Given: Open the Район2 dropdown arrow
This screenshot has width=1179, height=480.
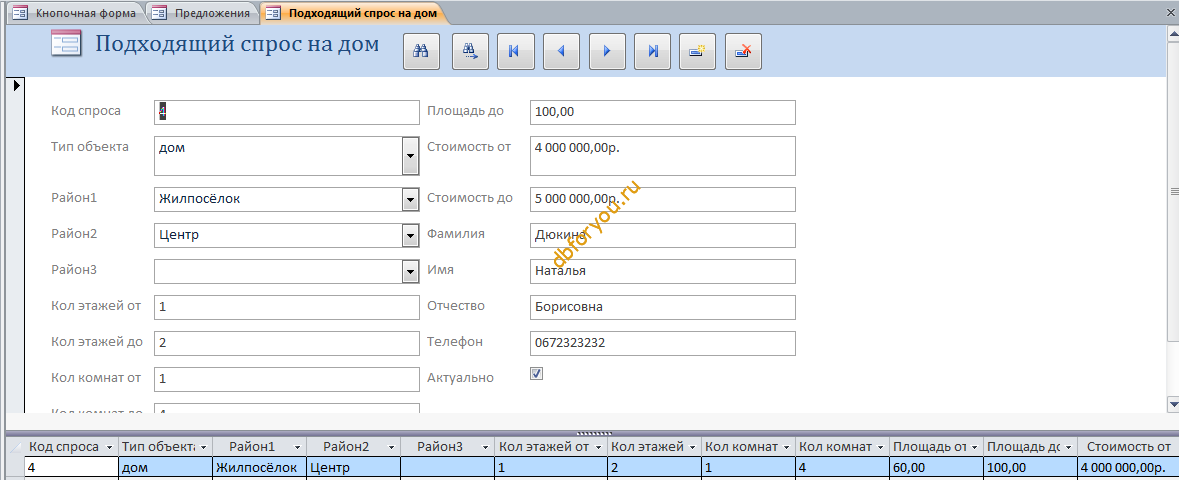Looking at the screenshot, I should tap(411, 235).
